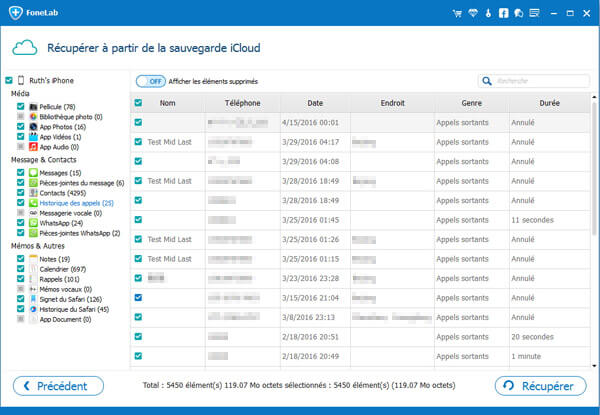Click the Historique des appels phone icon

click(x=33, y=203)
